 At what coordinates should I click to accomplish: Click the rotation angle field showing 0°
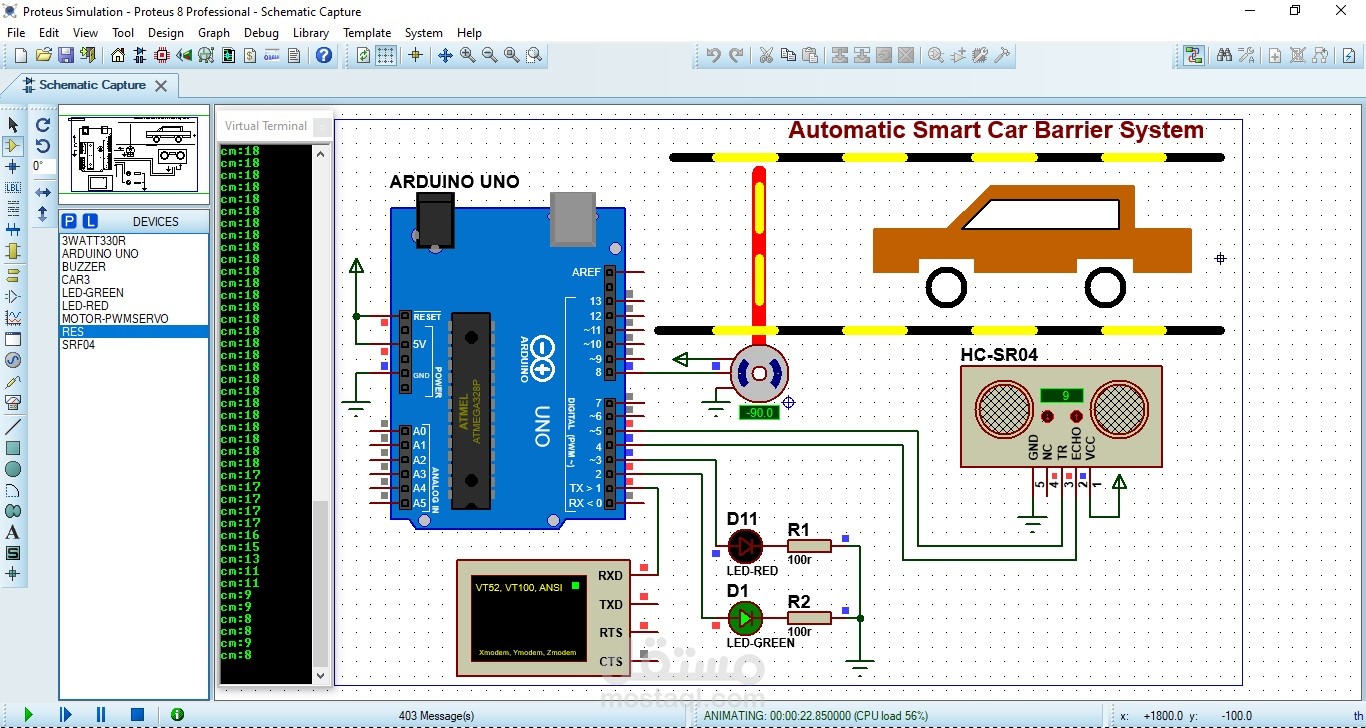pos(43,167)
